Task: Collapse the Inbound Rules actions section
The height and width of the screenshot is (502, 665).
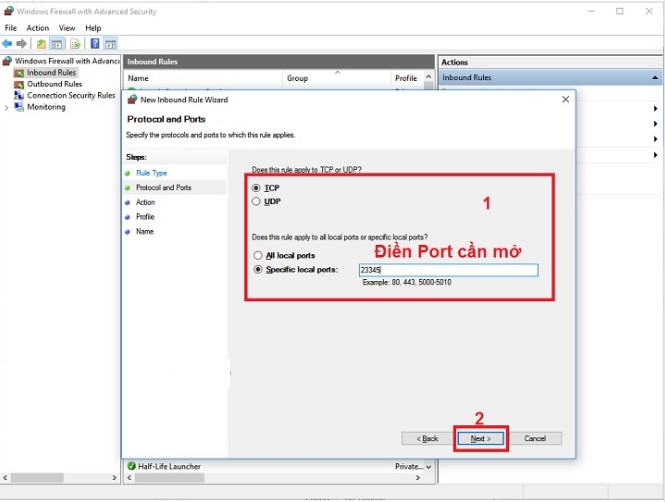Action: click(656, 77)
